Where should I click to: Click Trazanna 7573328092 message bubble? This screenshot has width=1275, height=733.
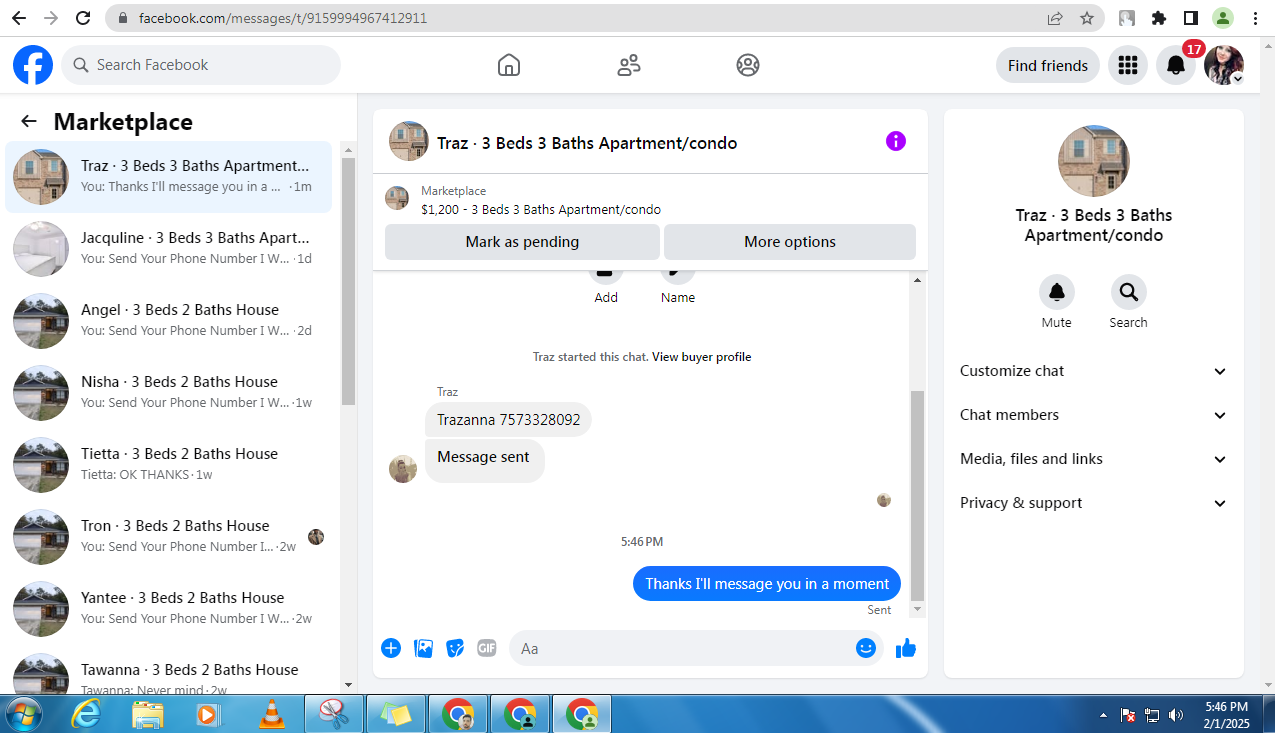(509, 420)
